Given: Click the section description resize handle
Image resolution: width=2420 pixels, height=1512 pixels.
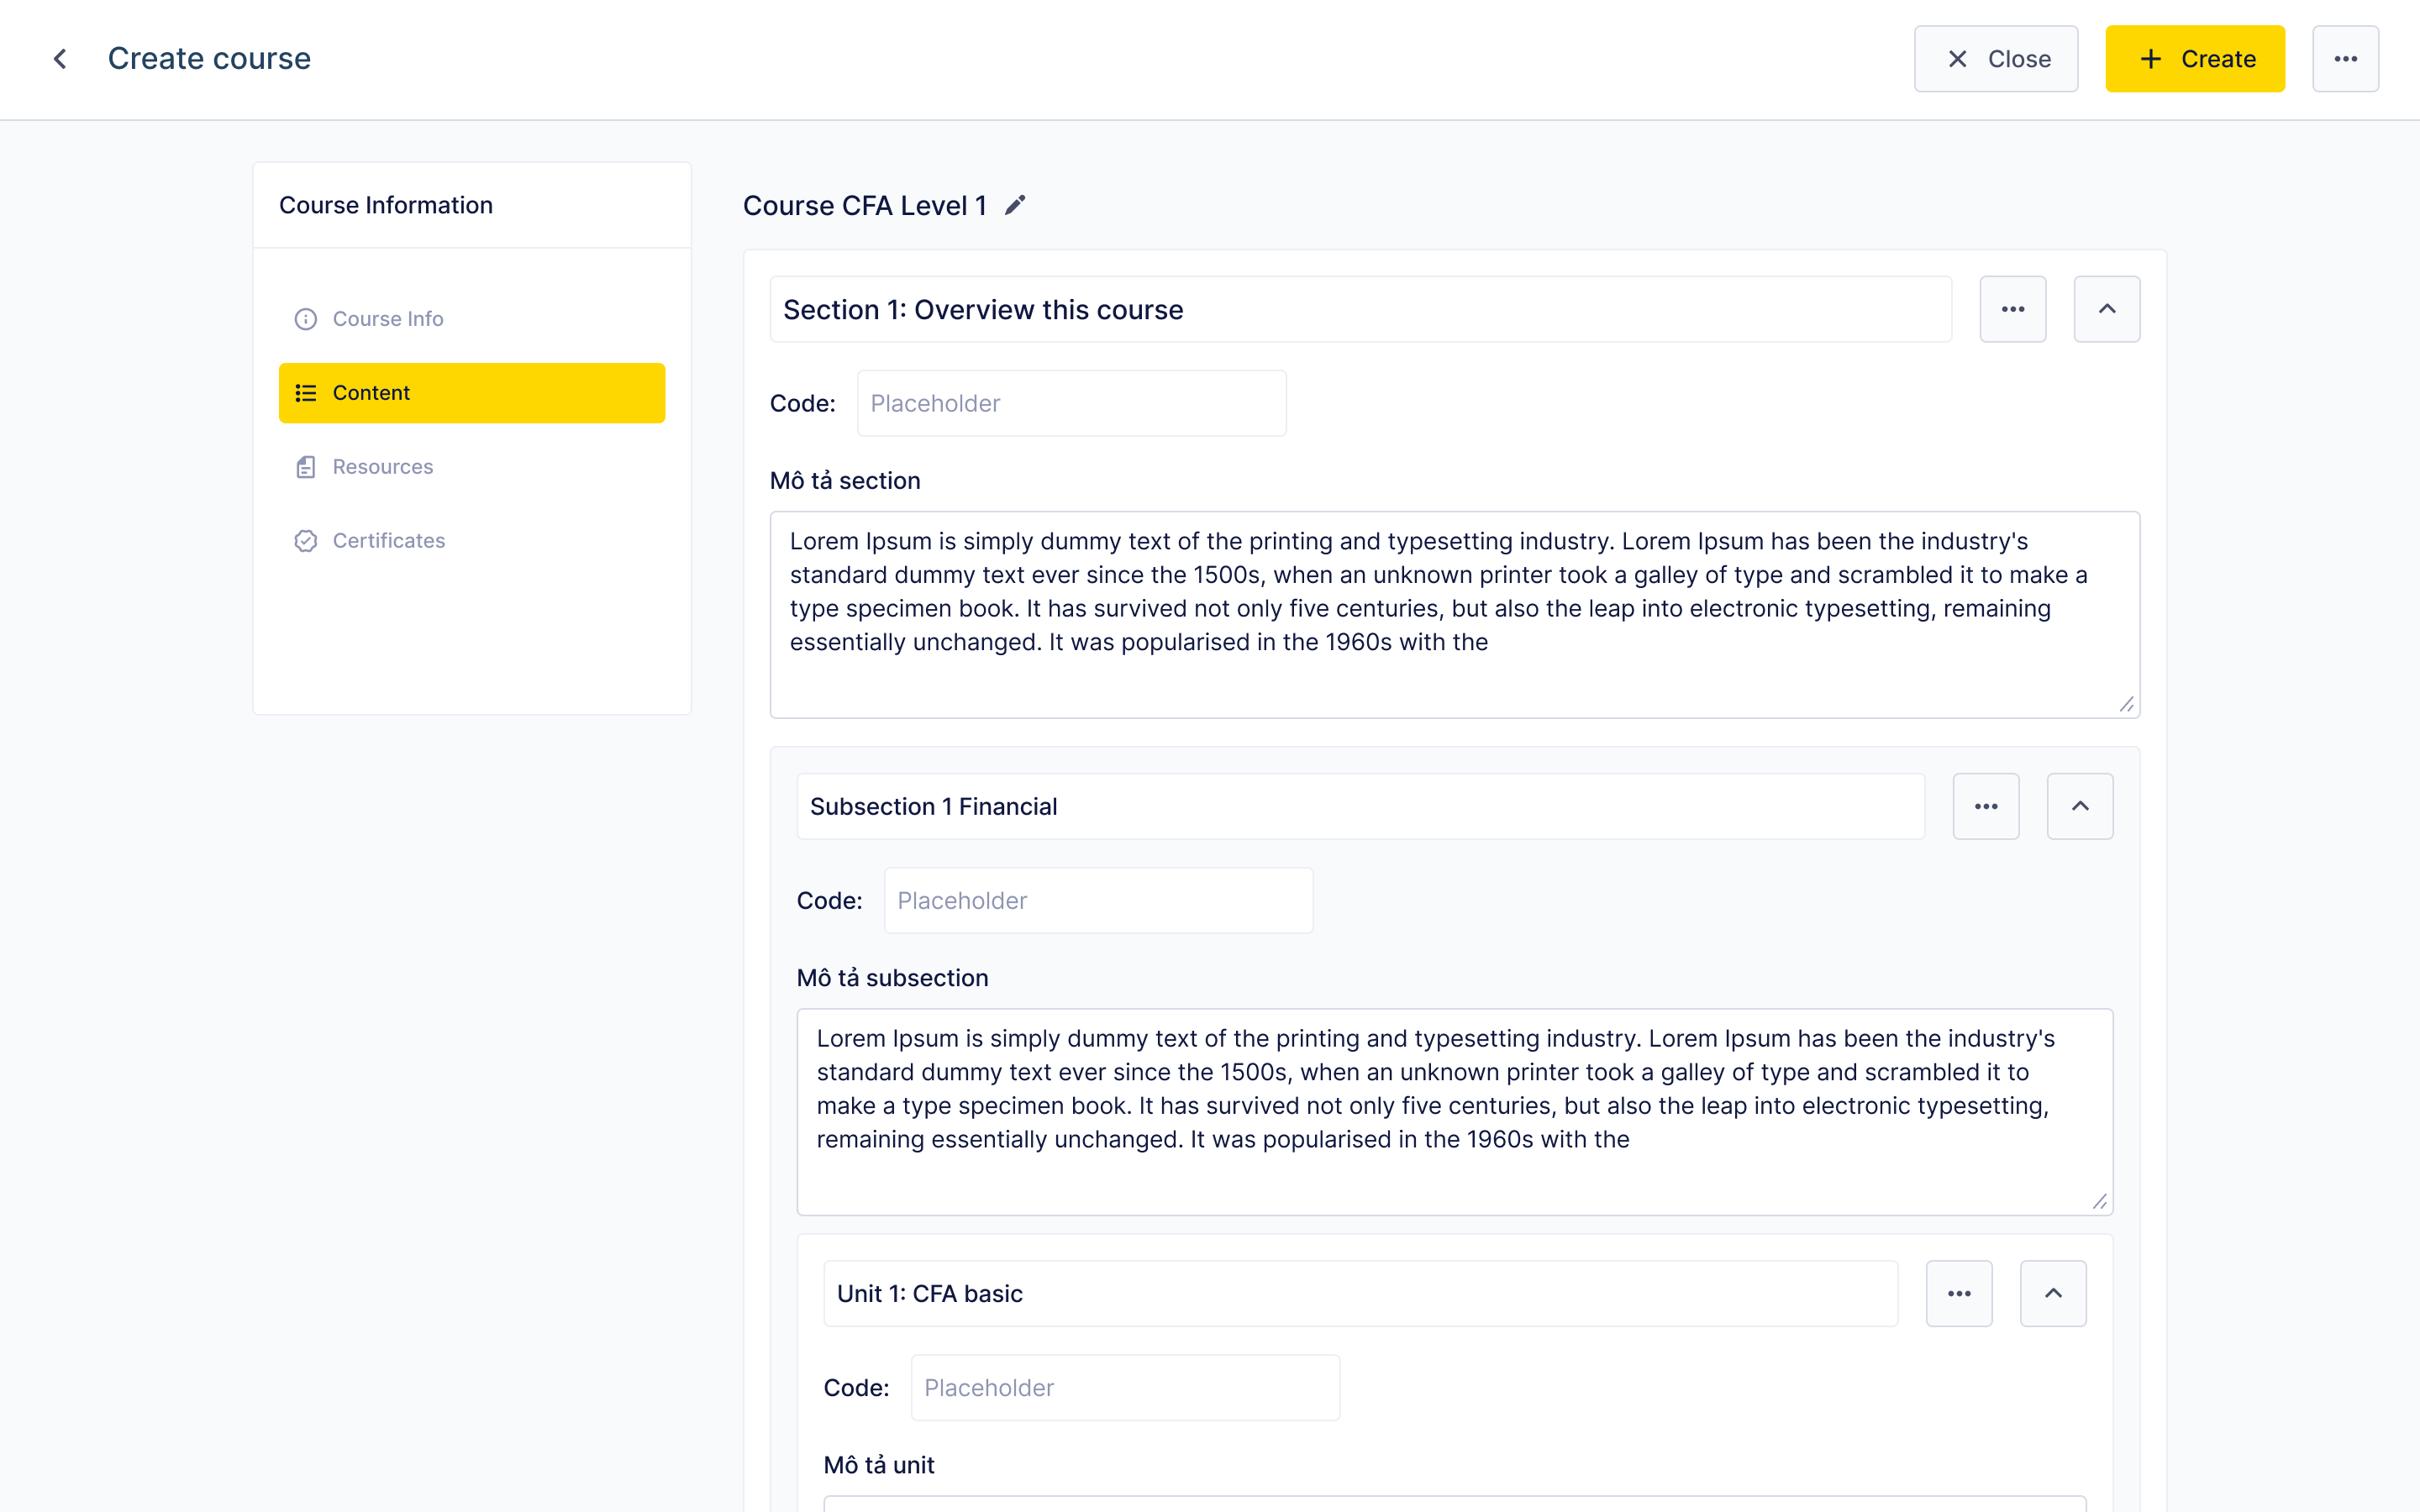Looking at the screenshot, I should click(2126, 704).
